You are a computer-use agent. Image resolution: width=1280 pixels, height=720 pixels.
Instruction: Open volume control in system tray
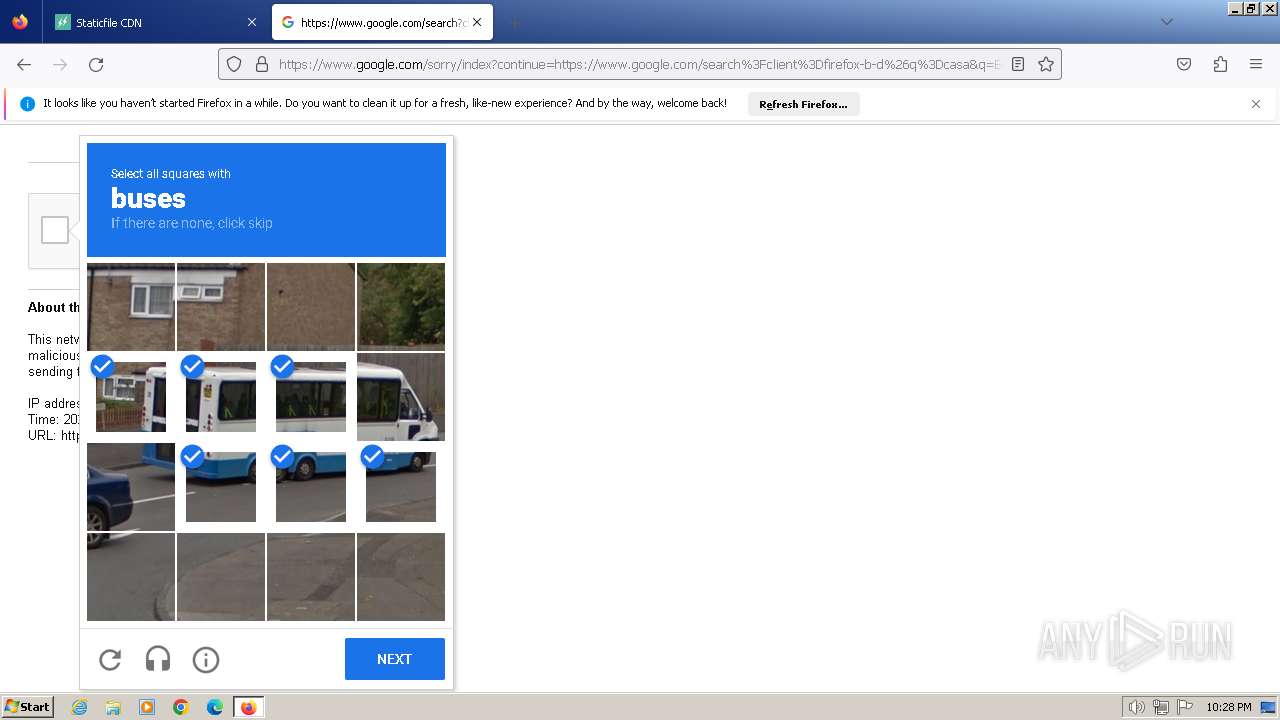click(1136, 707)
